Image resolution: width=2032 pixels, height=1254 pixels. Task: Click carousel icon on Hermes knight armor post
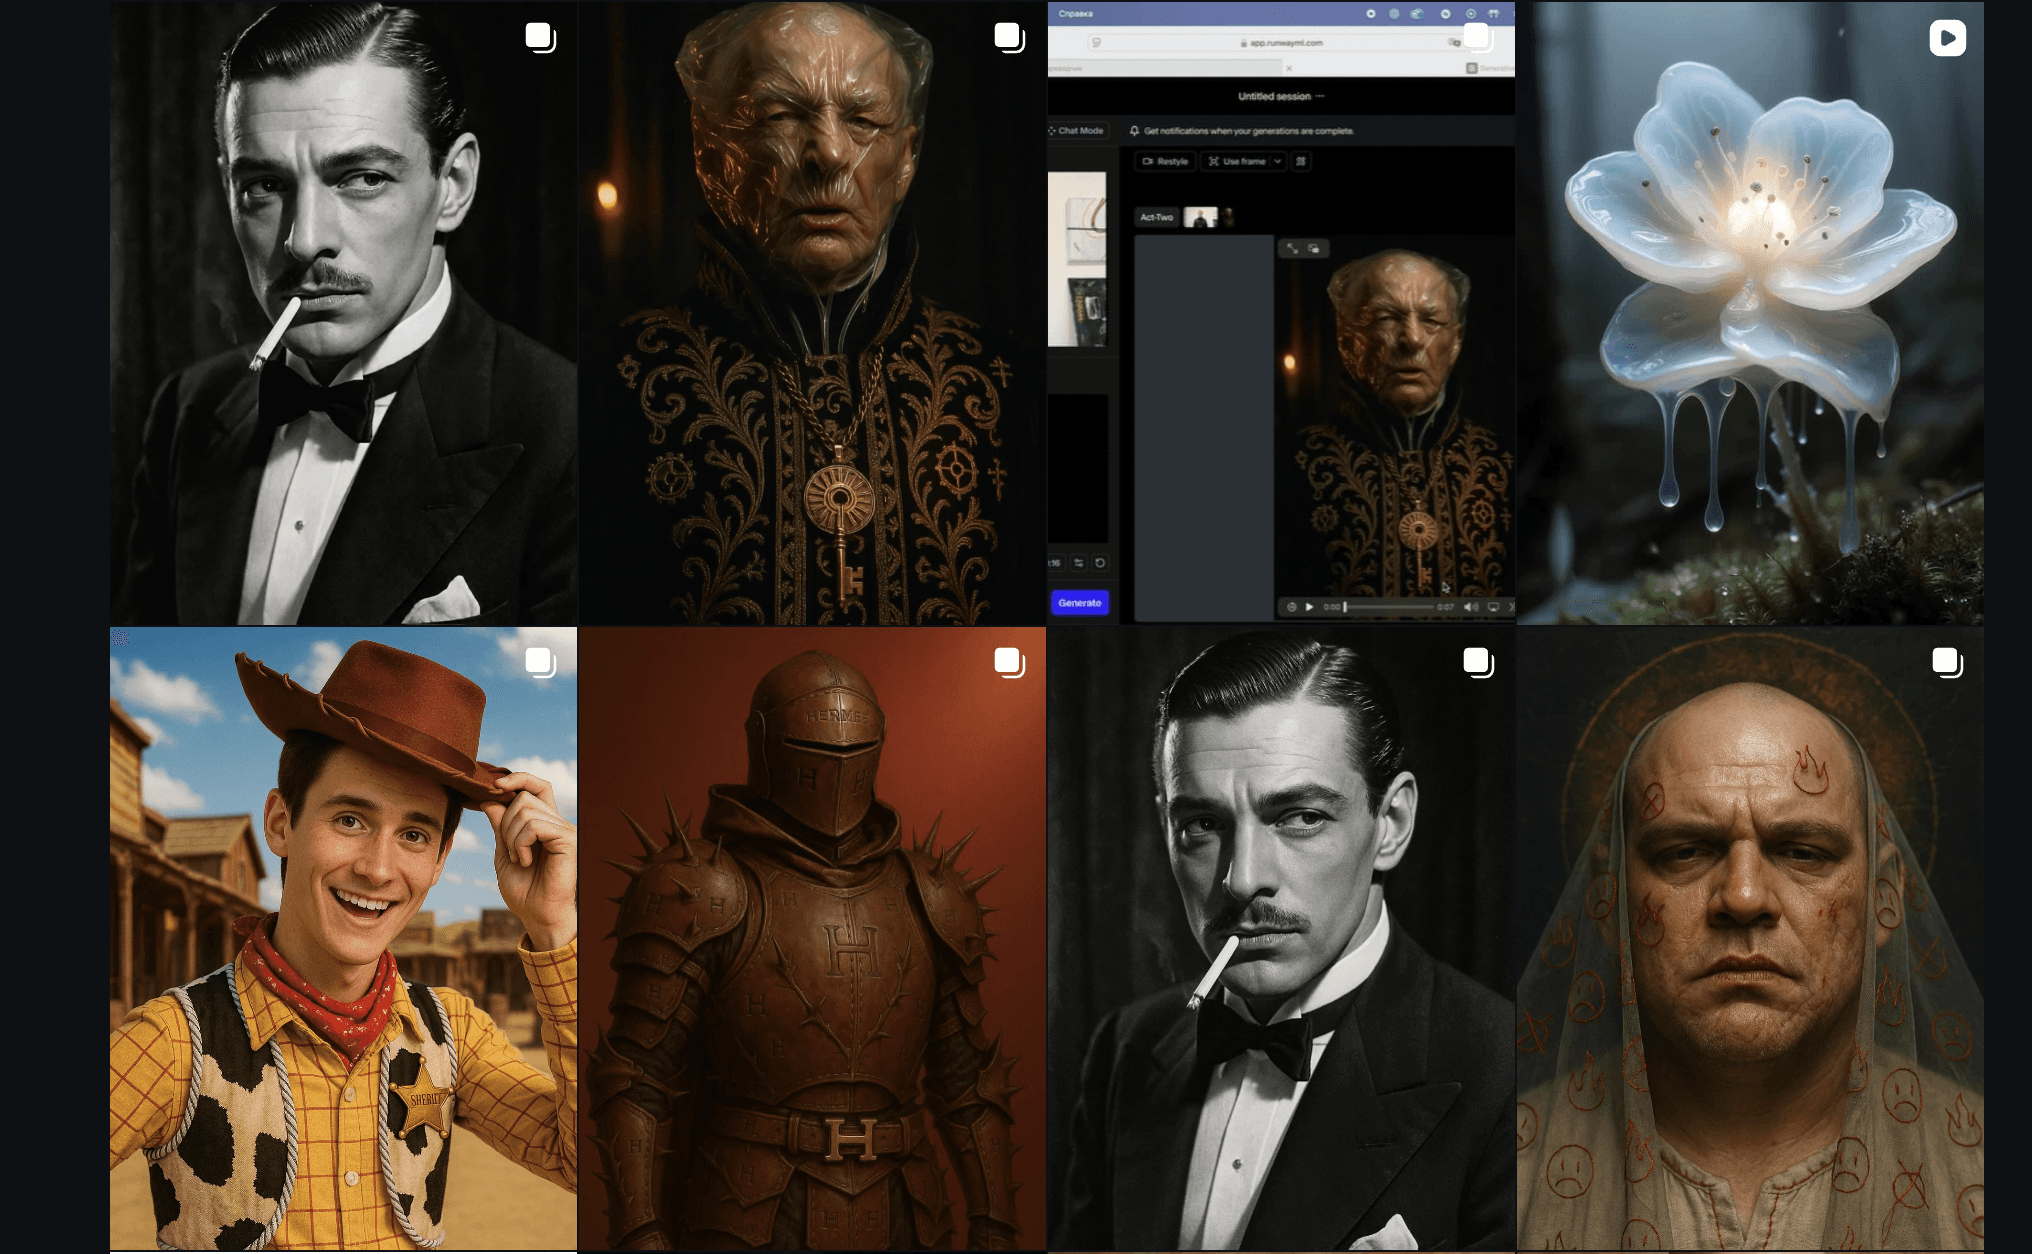[1009, 662]
